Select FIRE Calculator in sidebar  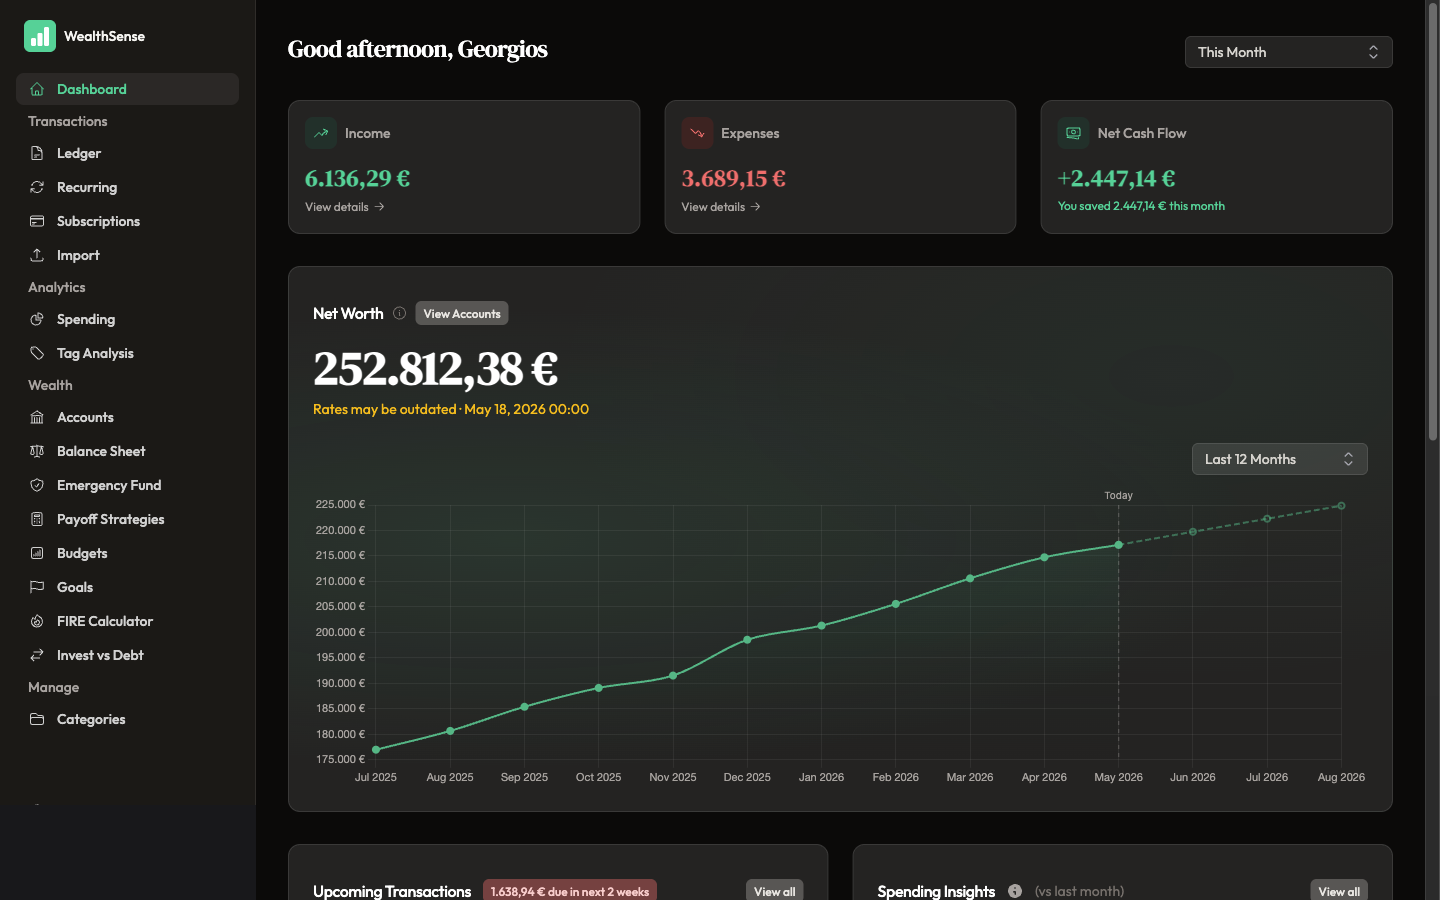(127, 621)
